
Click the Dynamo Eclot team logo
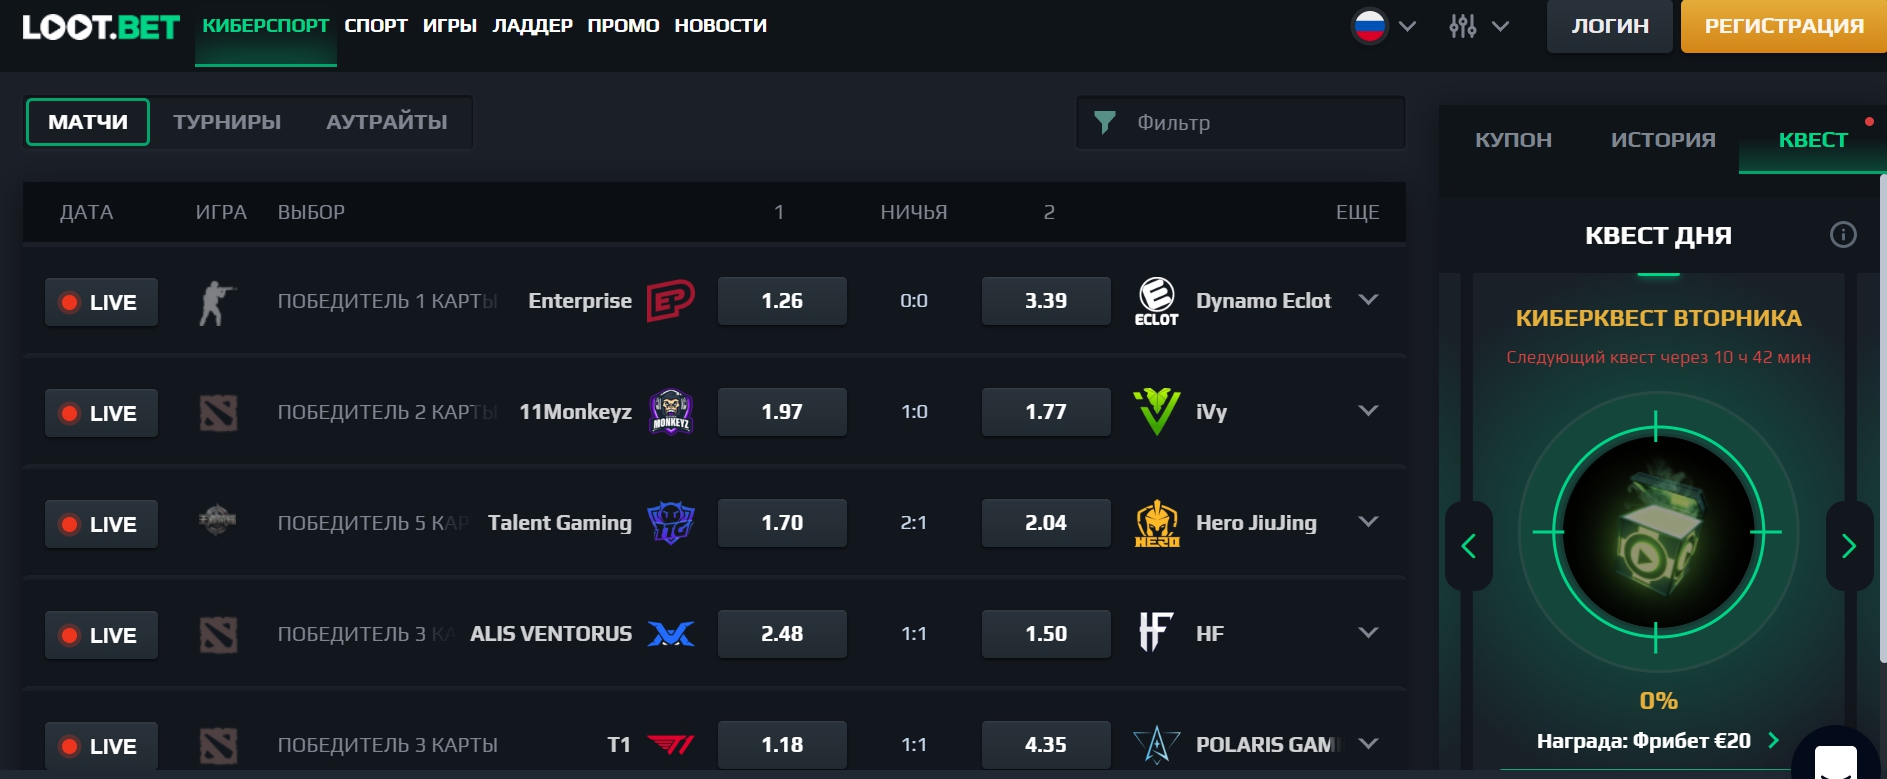tap(1157, 301)
